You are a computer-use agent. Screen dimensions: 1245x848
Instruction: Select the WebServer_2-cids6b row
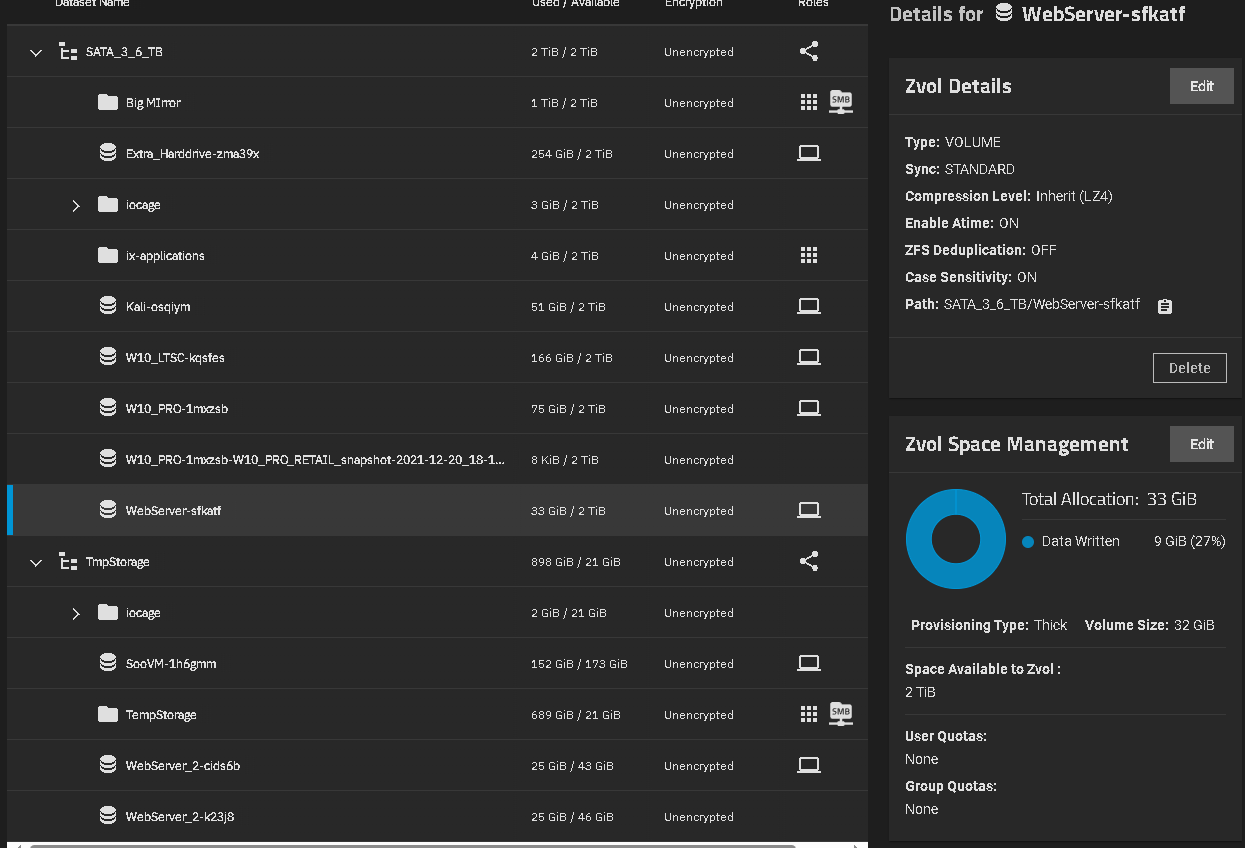click(x=437, y=765)
